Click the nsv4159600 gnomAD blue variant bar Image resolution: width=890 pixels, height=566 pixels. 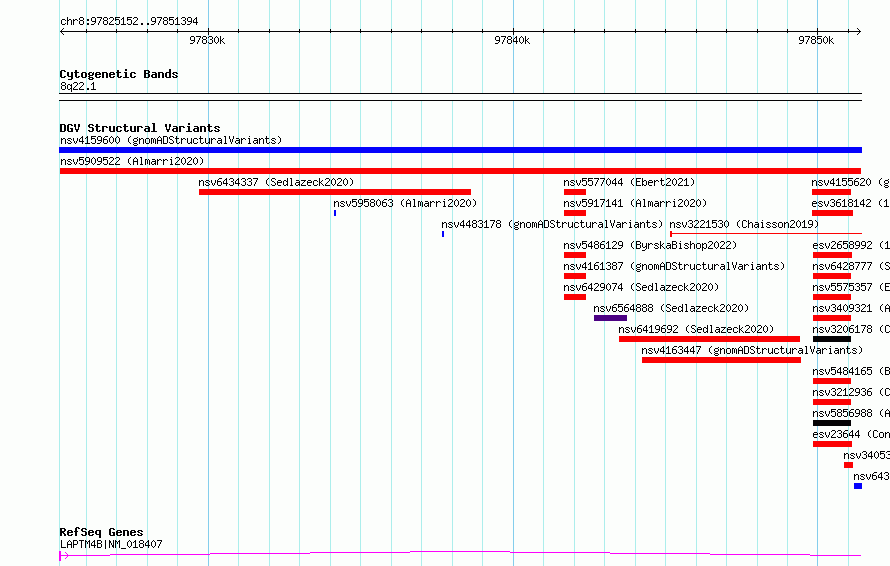460,150
